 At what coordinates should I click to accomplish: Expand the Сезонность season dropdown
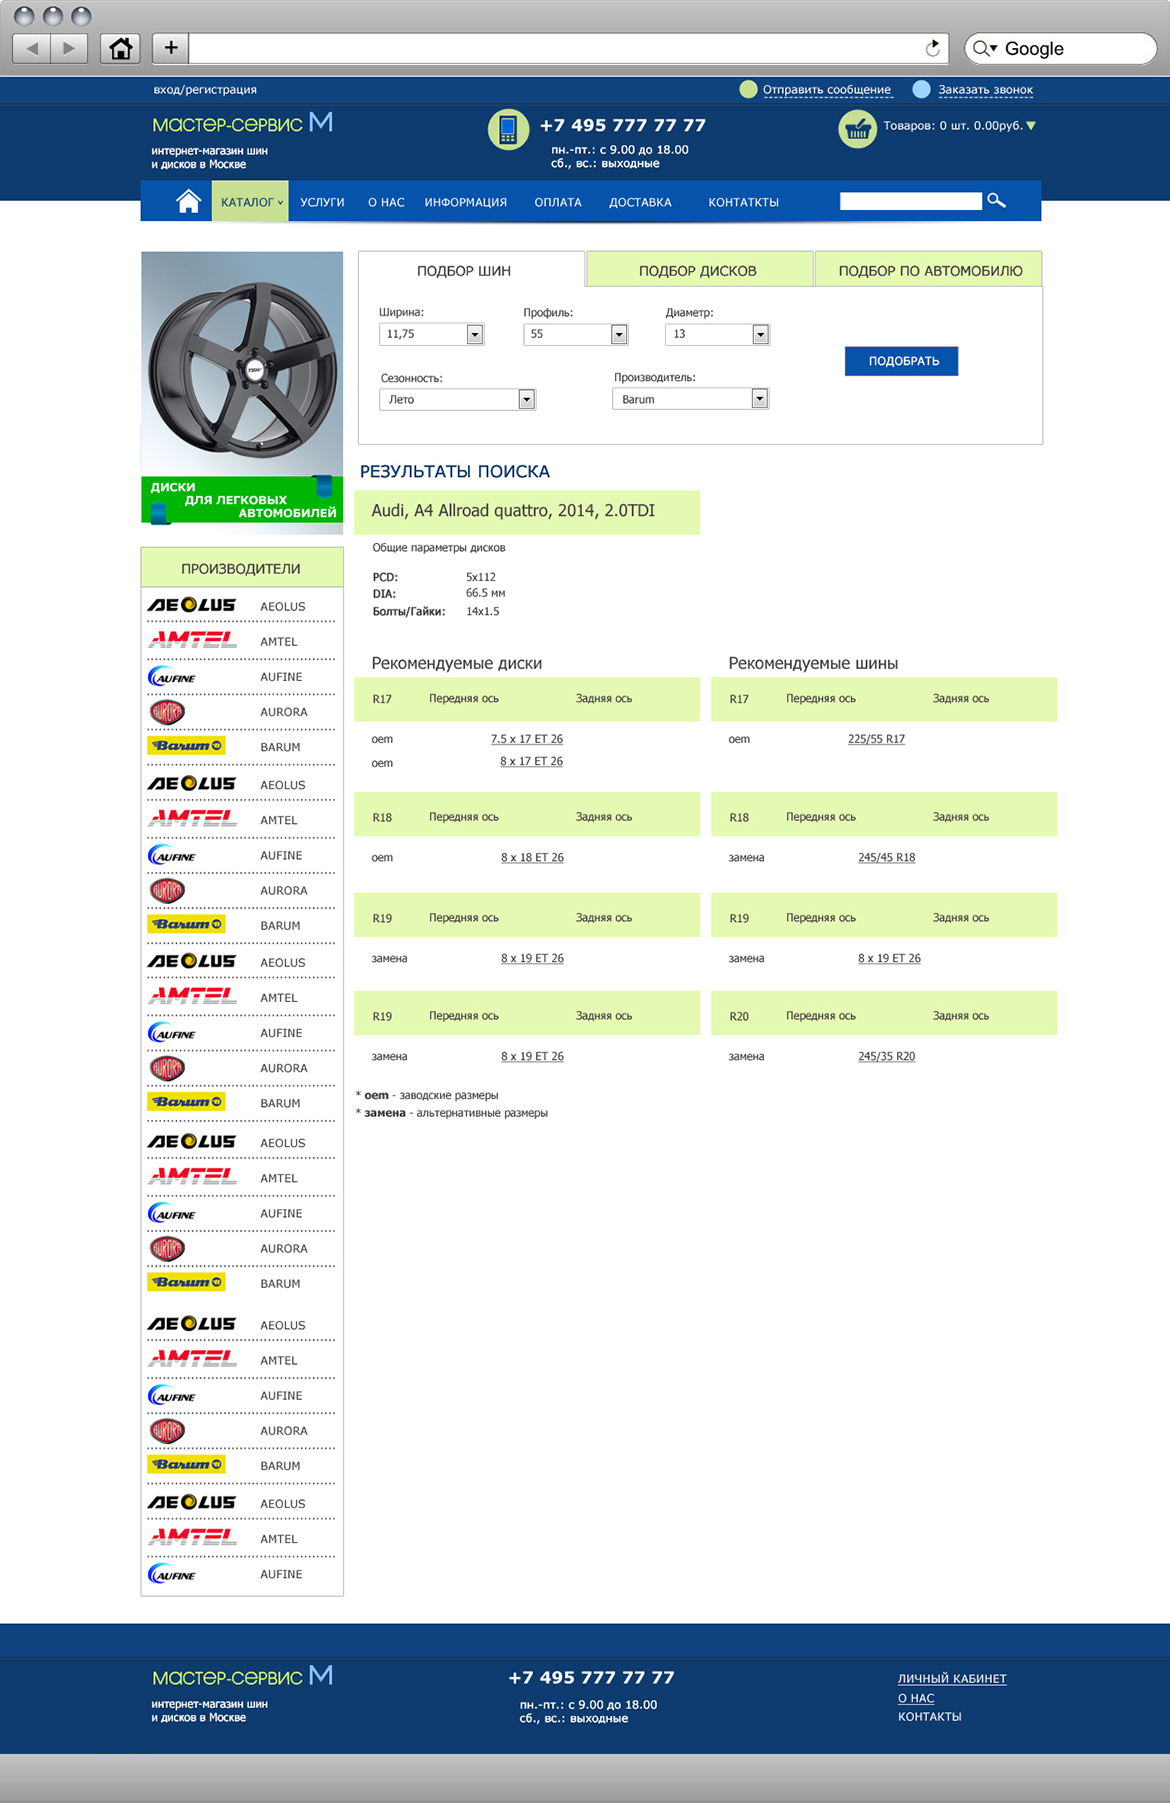[x=457, y=400]
